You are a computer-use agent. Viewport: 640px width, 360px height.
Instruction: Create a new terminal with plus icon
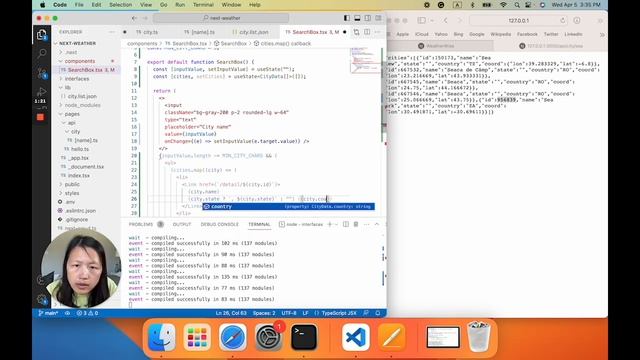[x=330, y=224]
